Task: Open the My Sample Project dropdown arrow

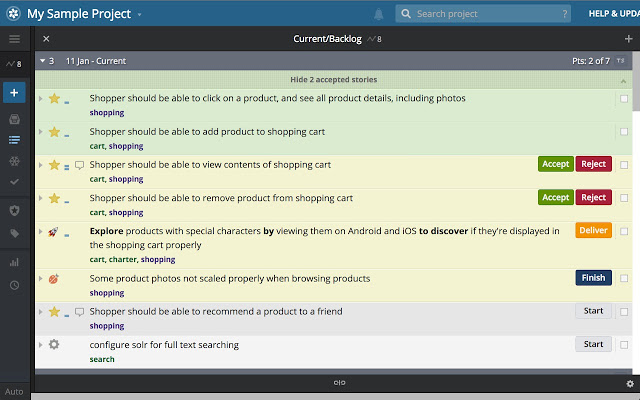Action: pyautogui.click(x=139, y=14)
